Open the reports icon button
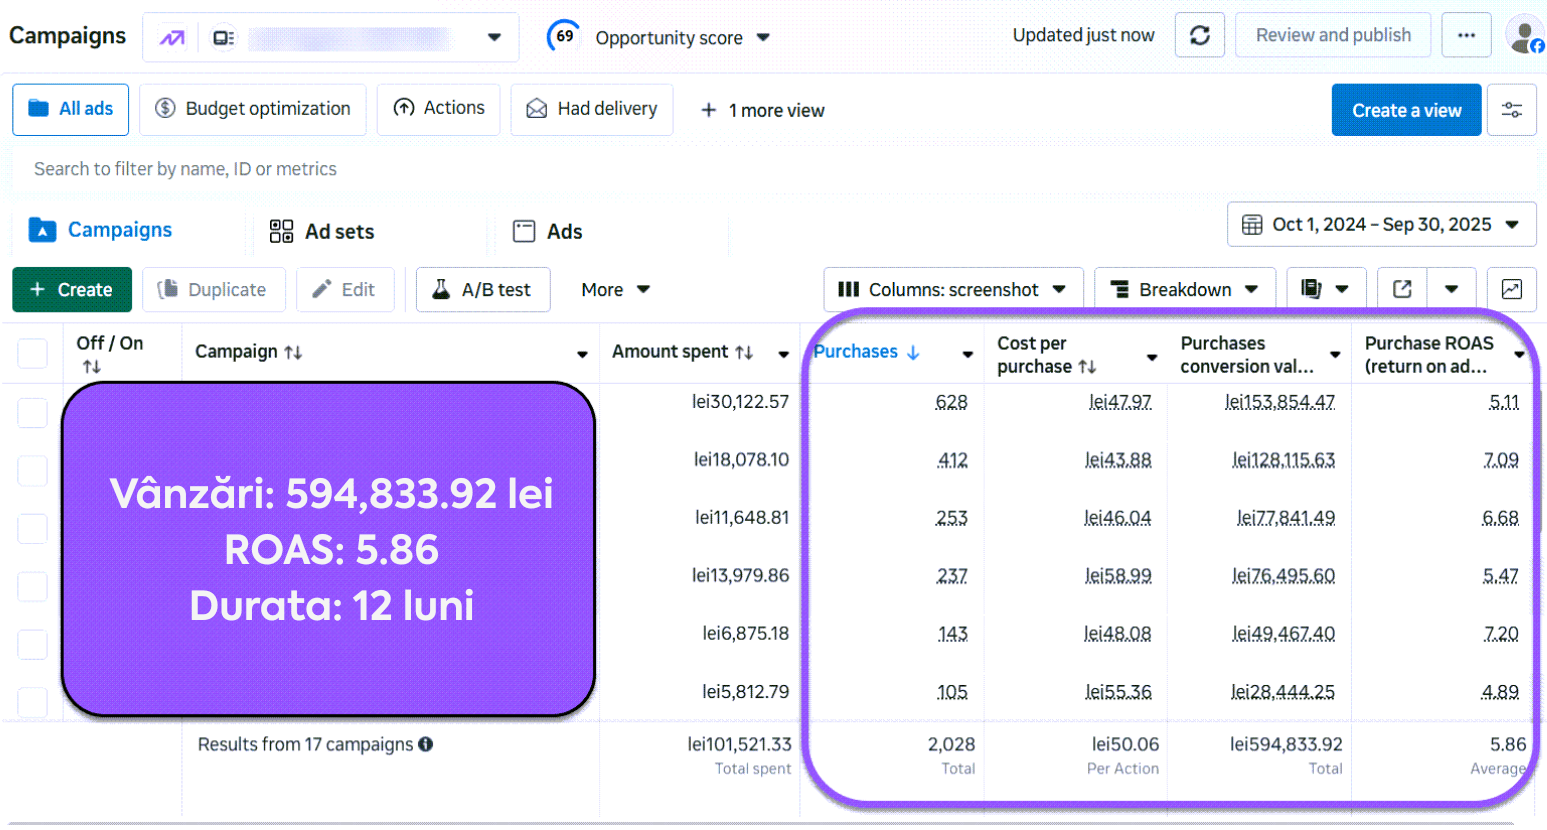This screenshot has height=830, width=1547. [x=1311, y=289]
